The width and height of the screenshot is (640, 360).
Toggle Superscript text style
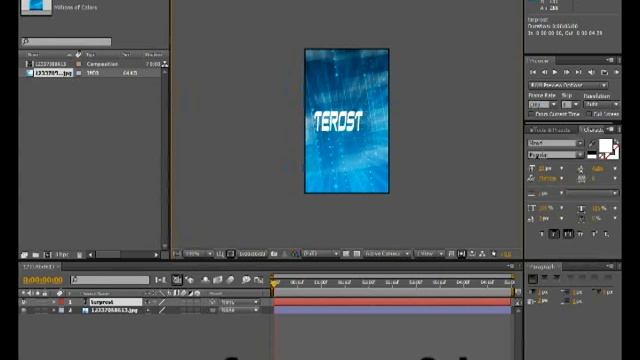pos(594,234)
